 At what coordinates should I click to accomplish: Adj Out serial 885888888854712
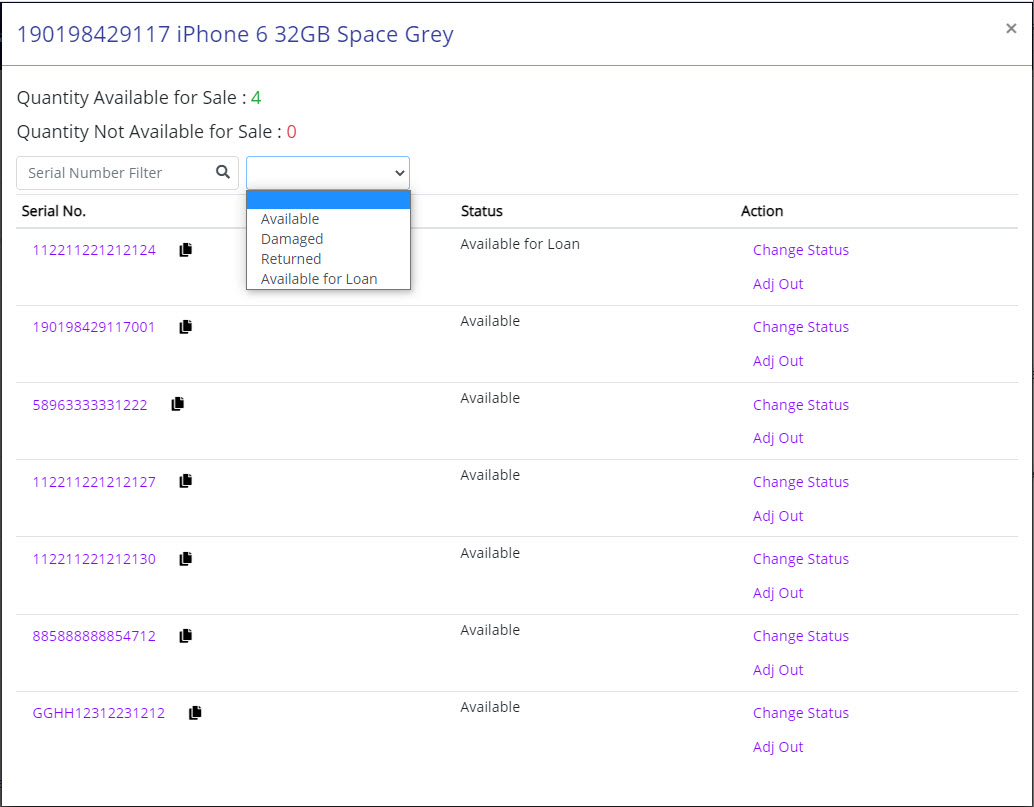778,671
